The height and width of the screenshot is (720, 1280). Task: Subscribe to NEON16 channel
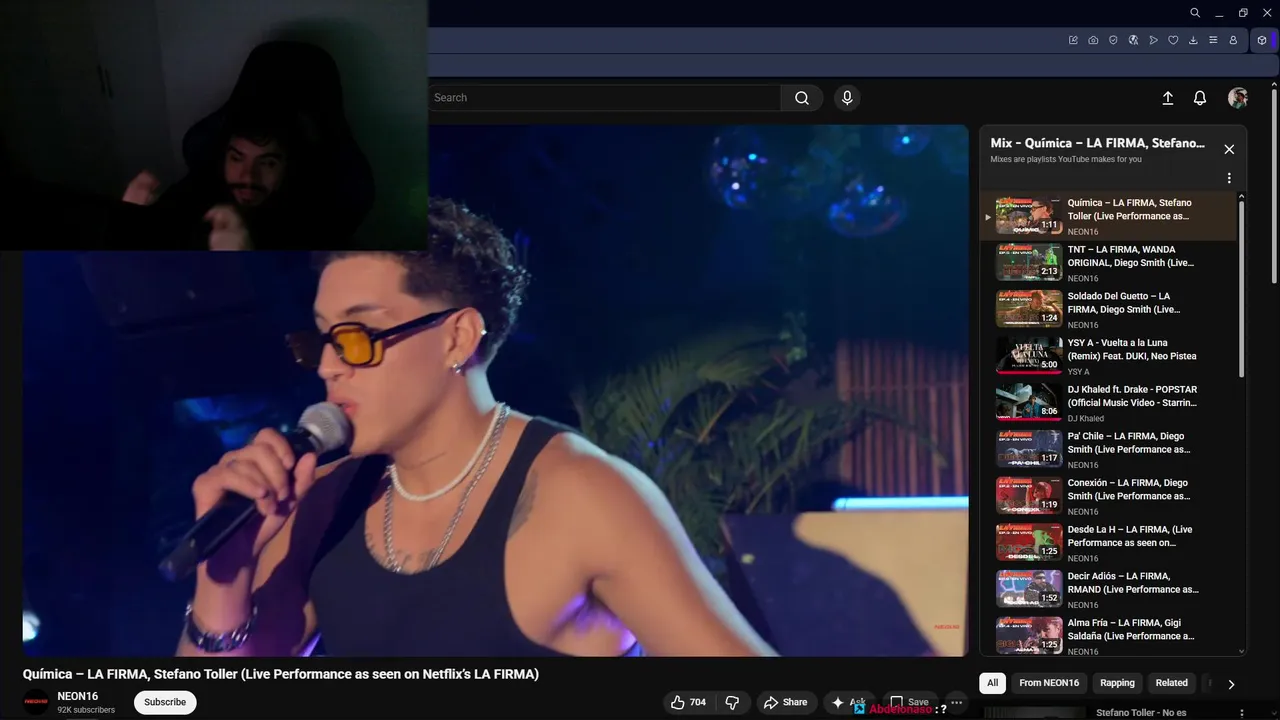(x=165, y=702)
